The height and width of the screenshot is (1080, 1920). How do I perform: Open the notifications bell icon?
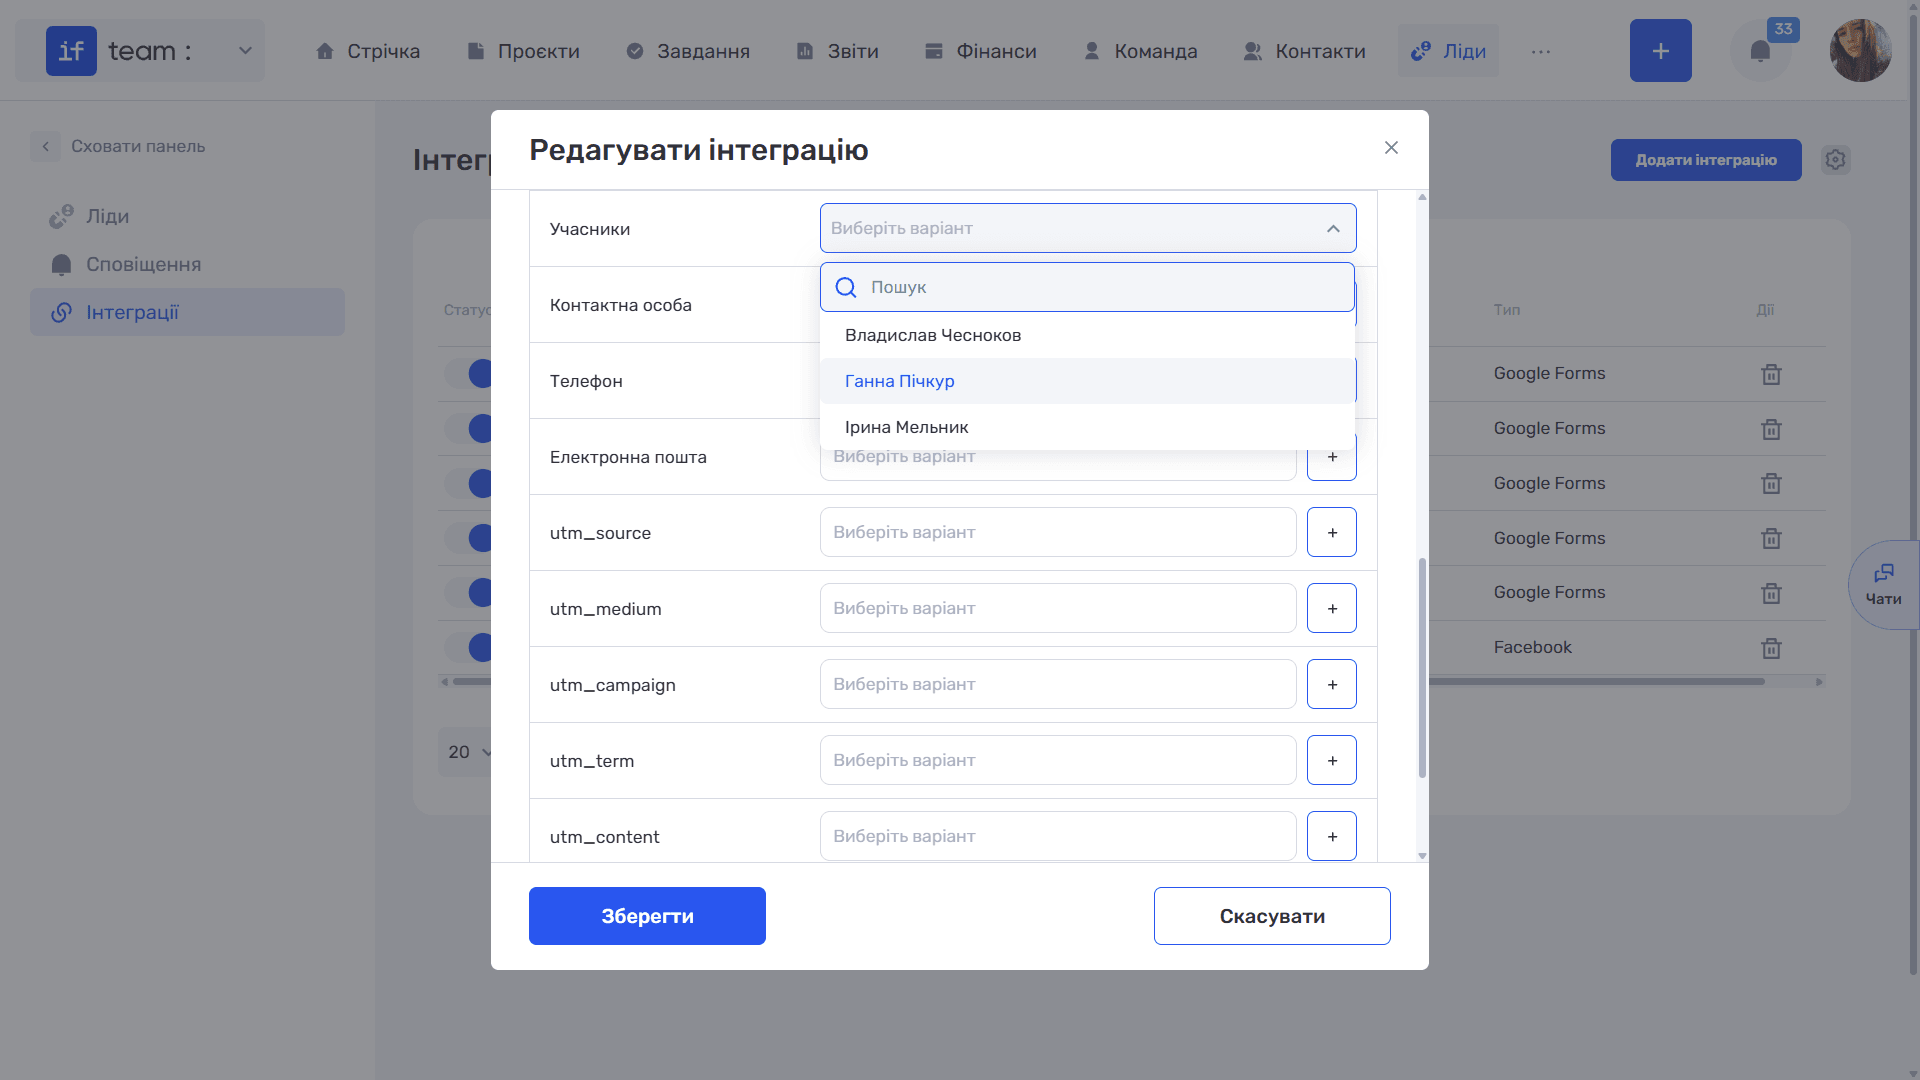[1760, 51]
